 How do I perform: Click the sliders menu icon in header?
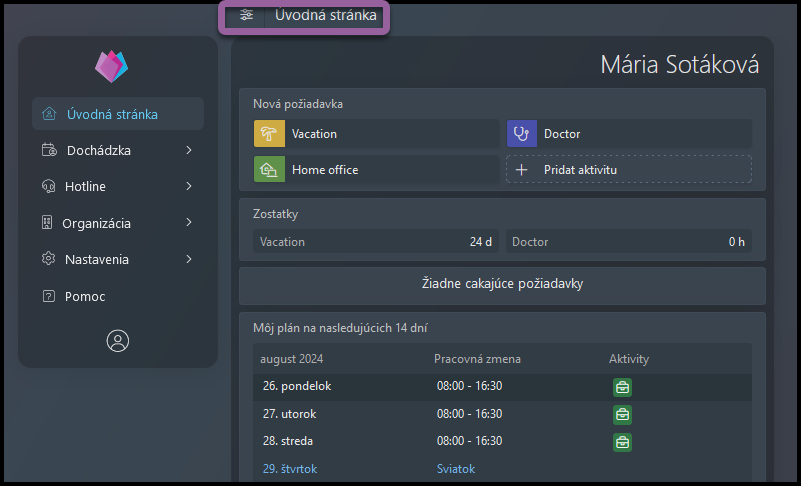point(246,15)
